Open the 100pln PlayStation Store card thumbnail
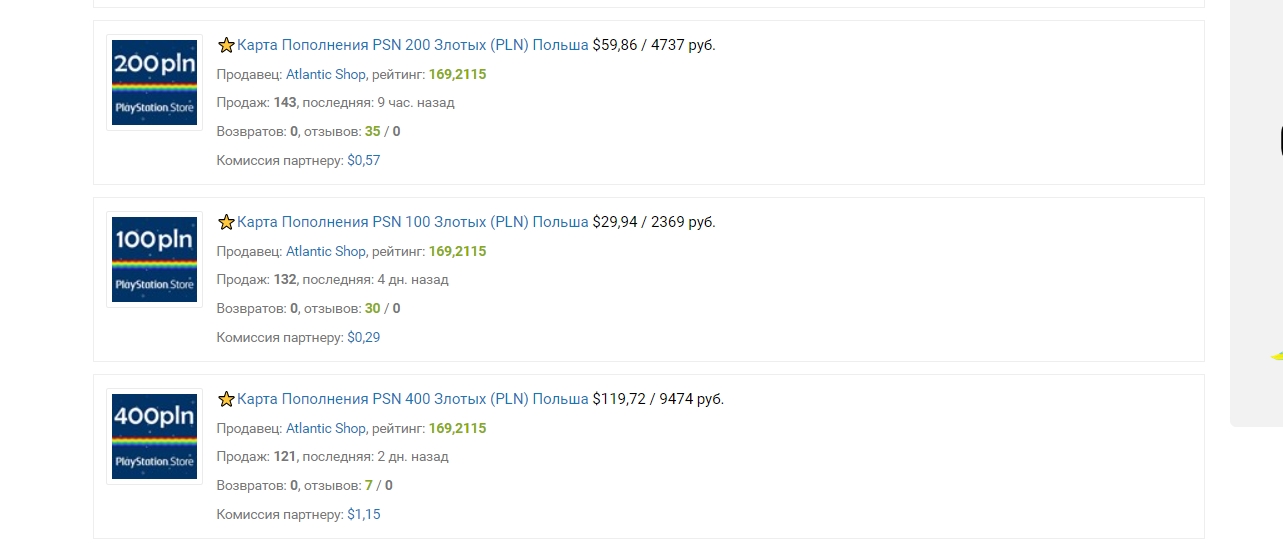This screenshot has width=1283, height=547. (154, 259)
